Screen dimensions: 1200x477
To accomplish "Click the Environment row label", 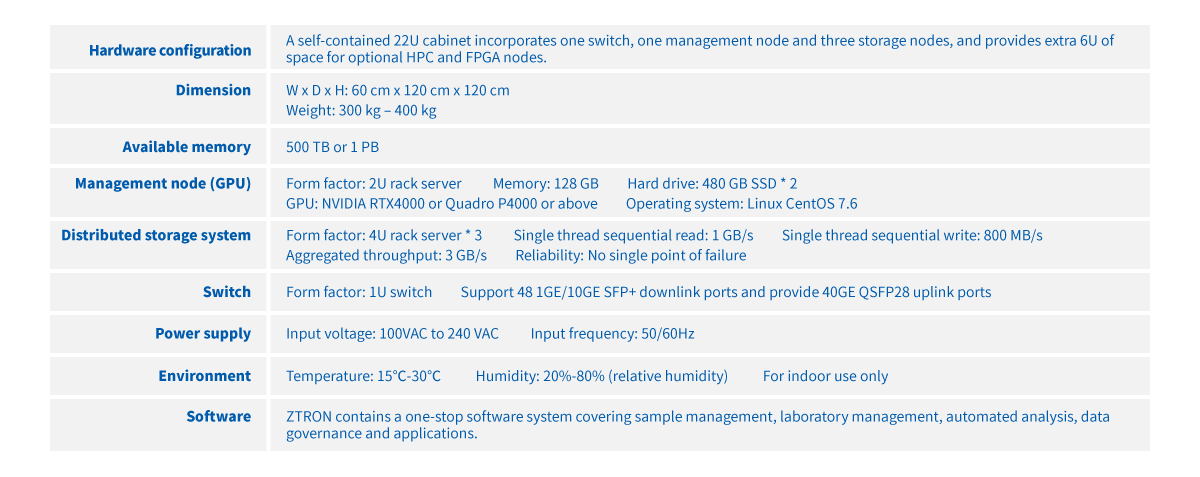I will (x=204, y=376).
